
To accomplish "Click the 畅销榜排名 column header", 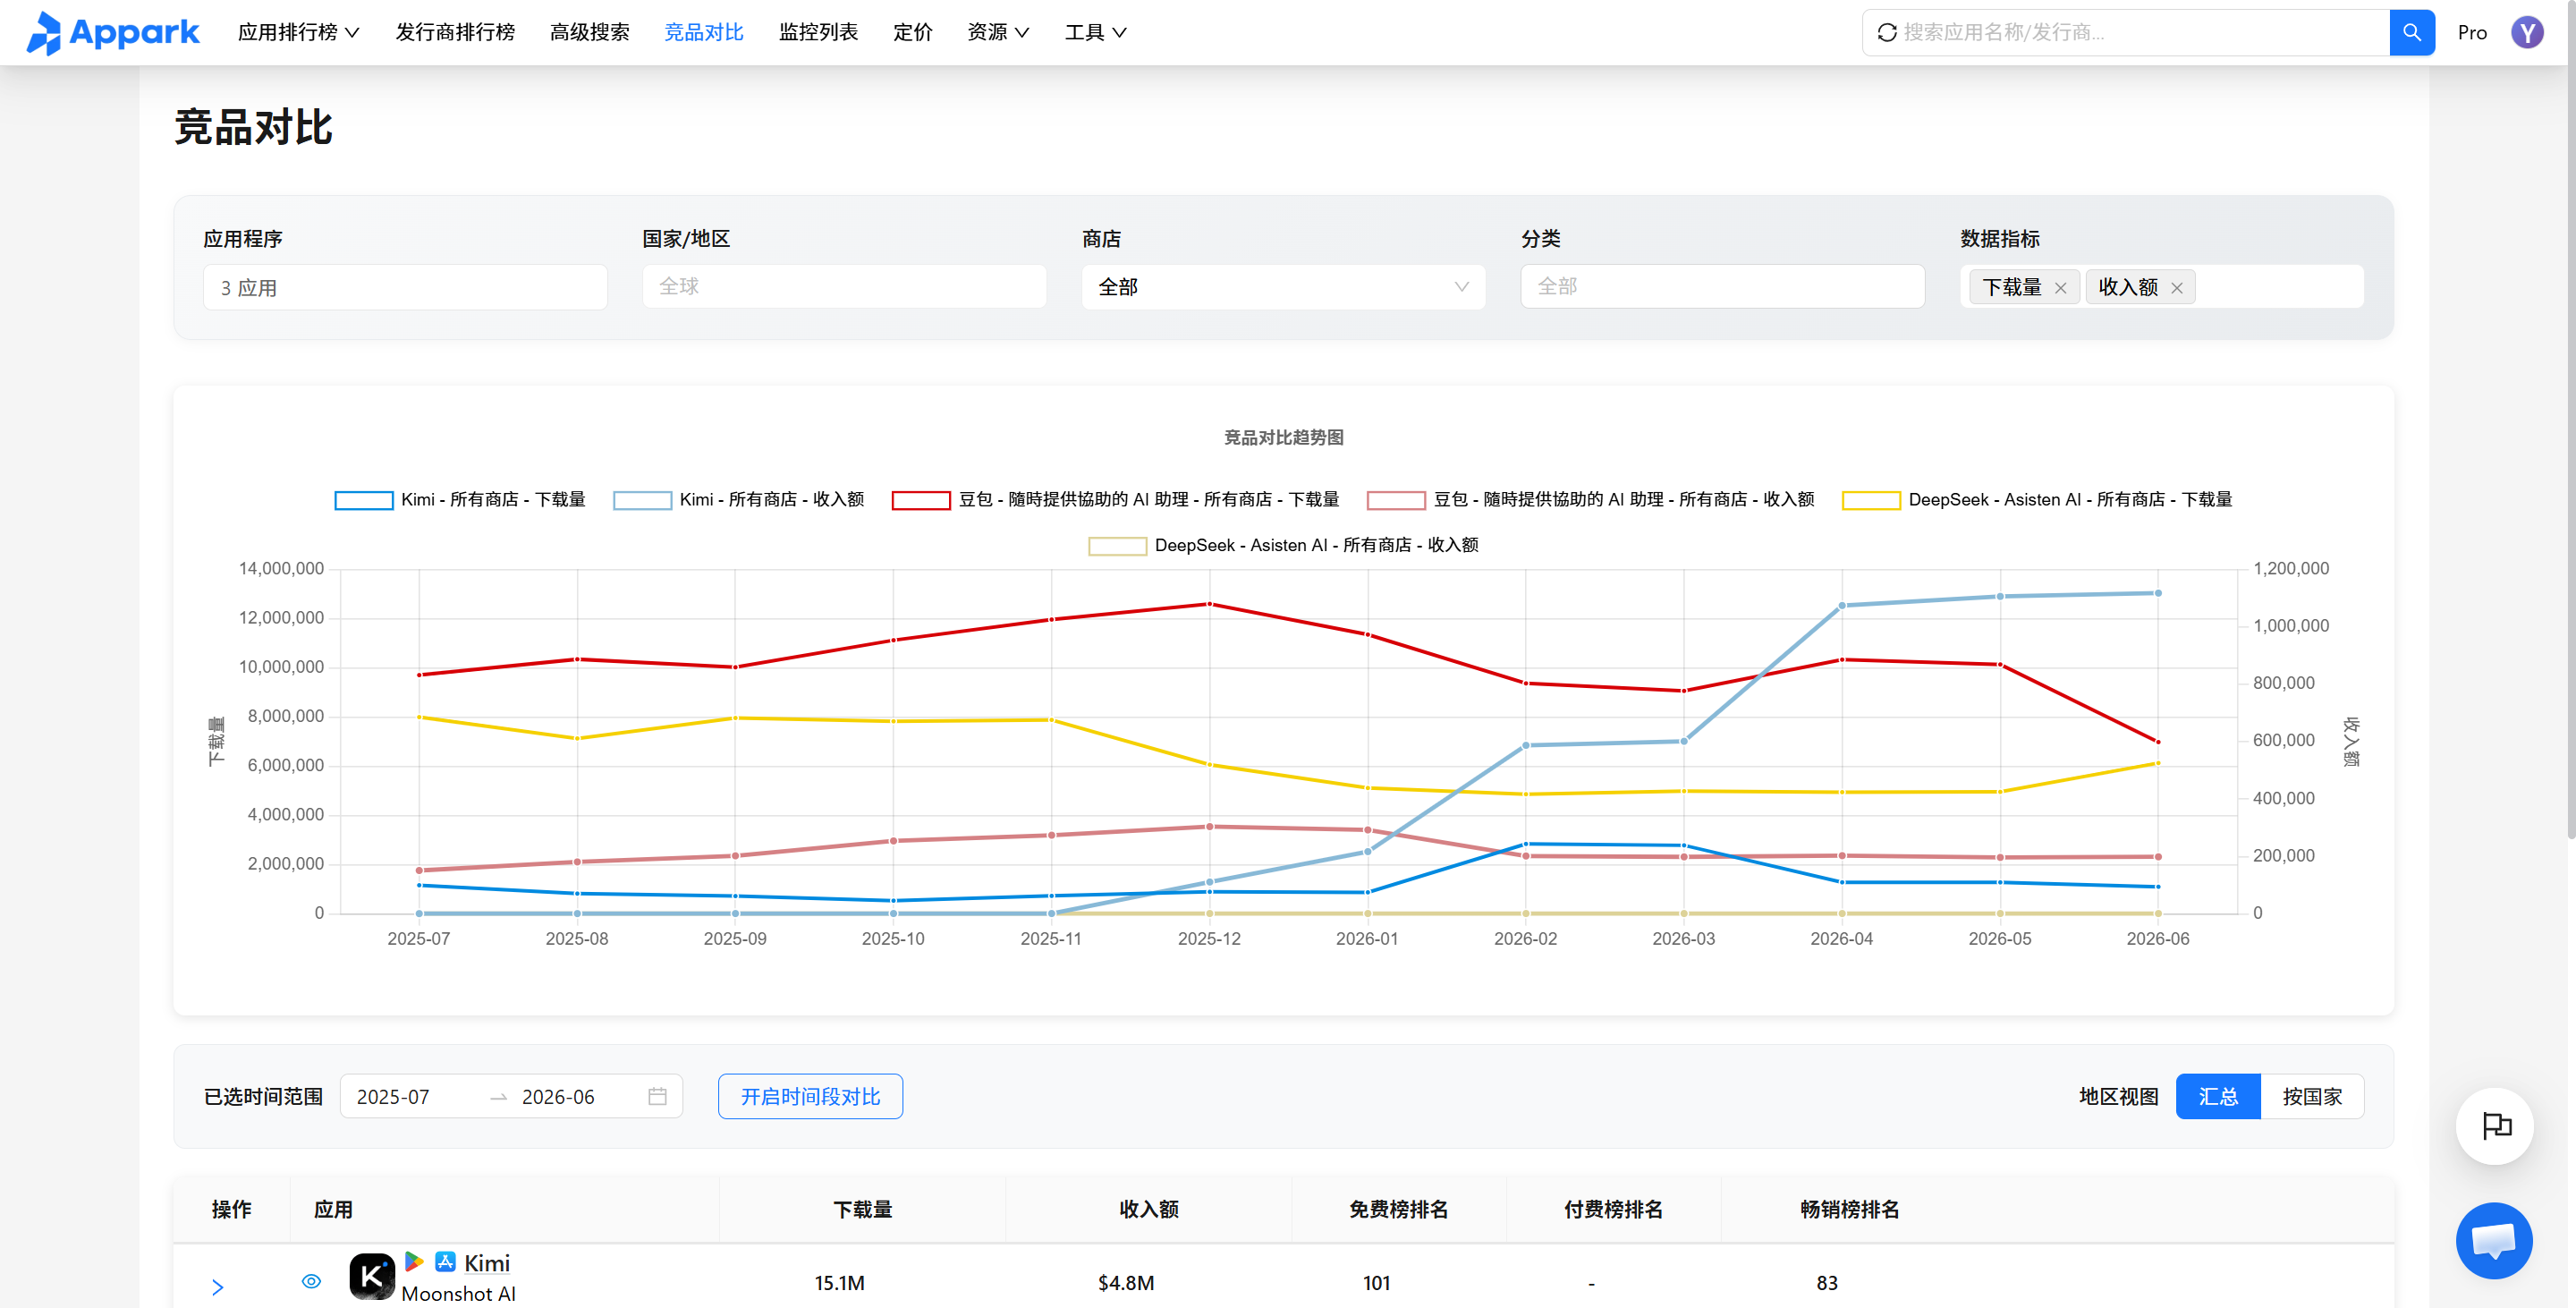I will [1849, 1209].
